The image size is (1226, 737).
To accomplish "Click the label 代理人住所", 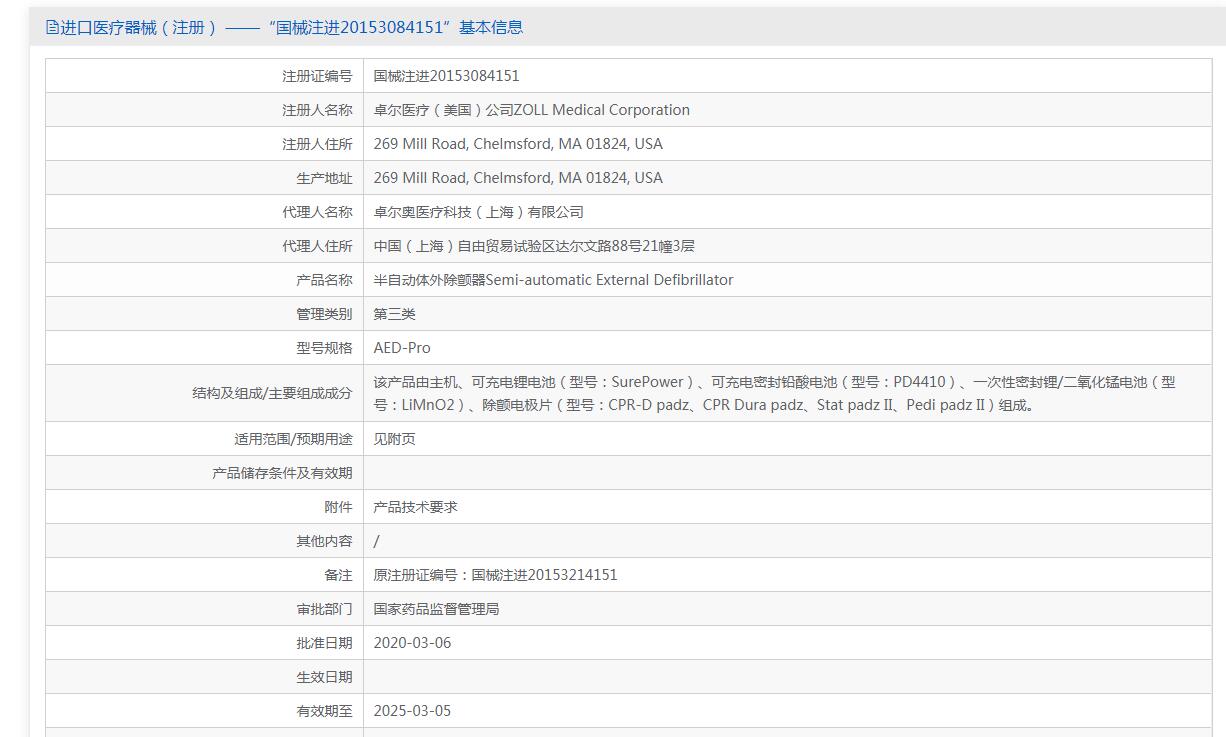I will pyautogui.click(x=317, y=246).
